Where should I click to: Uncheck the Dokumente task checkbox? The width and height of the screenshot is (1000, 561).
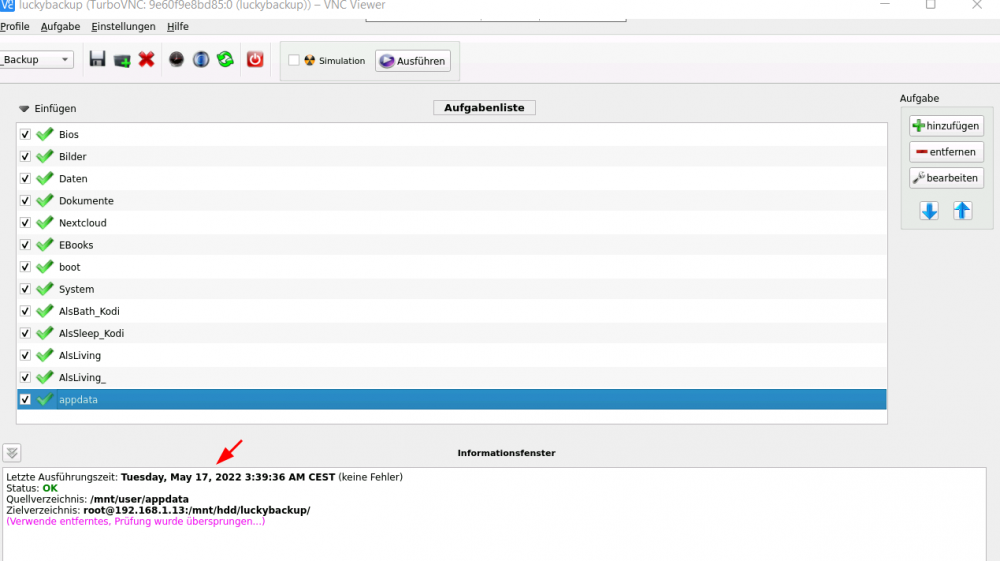[25, 201]
